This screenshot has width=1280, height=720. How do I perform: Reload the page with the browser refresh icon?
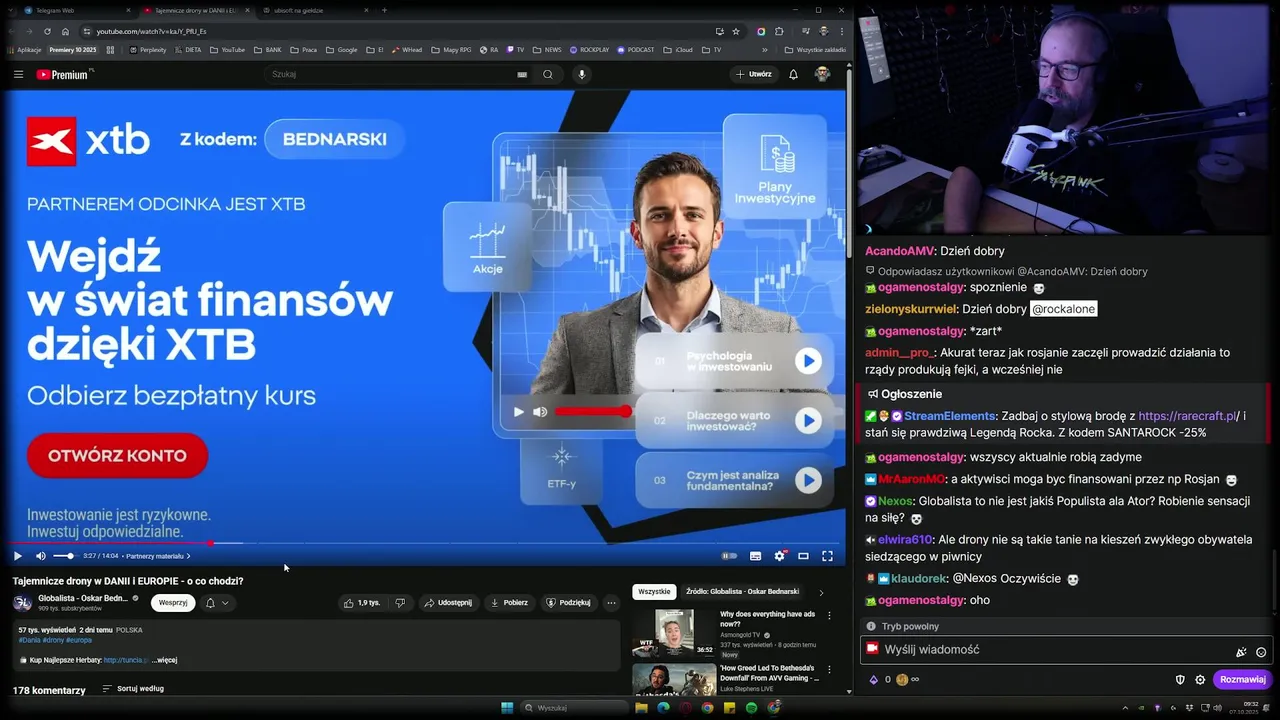tap(47, 31)
